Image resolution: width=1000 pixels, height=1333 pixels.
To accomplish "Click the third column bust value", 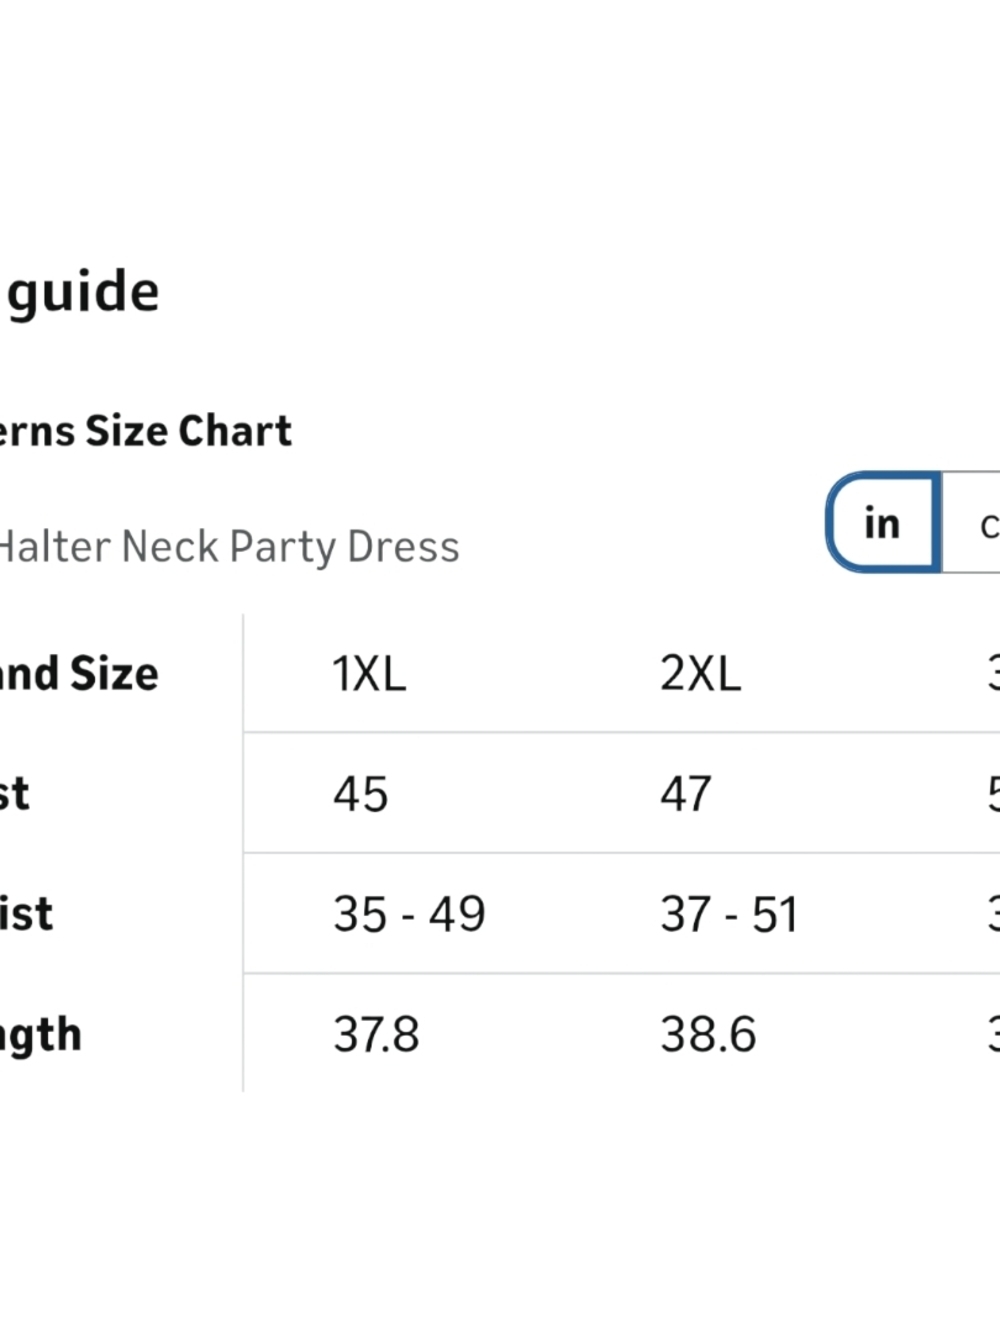I will point(994,794).
